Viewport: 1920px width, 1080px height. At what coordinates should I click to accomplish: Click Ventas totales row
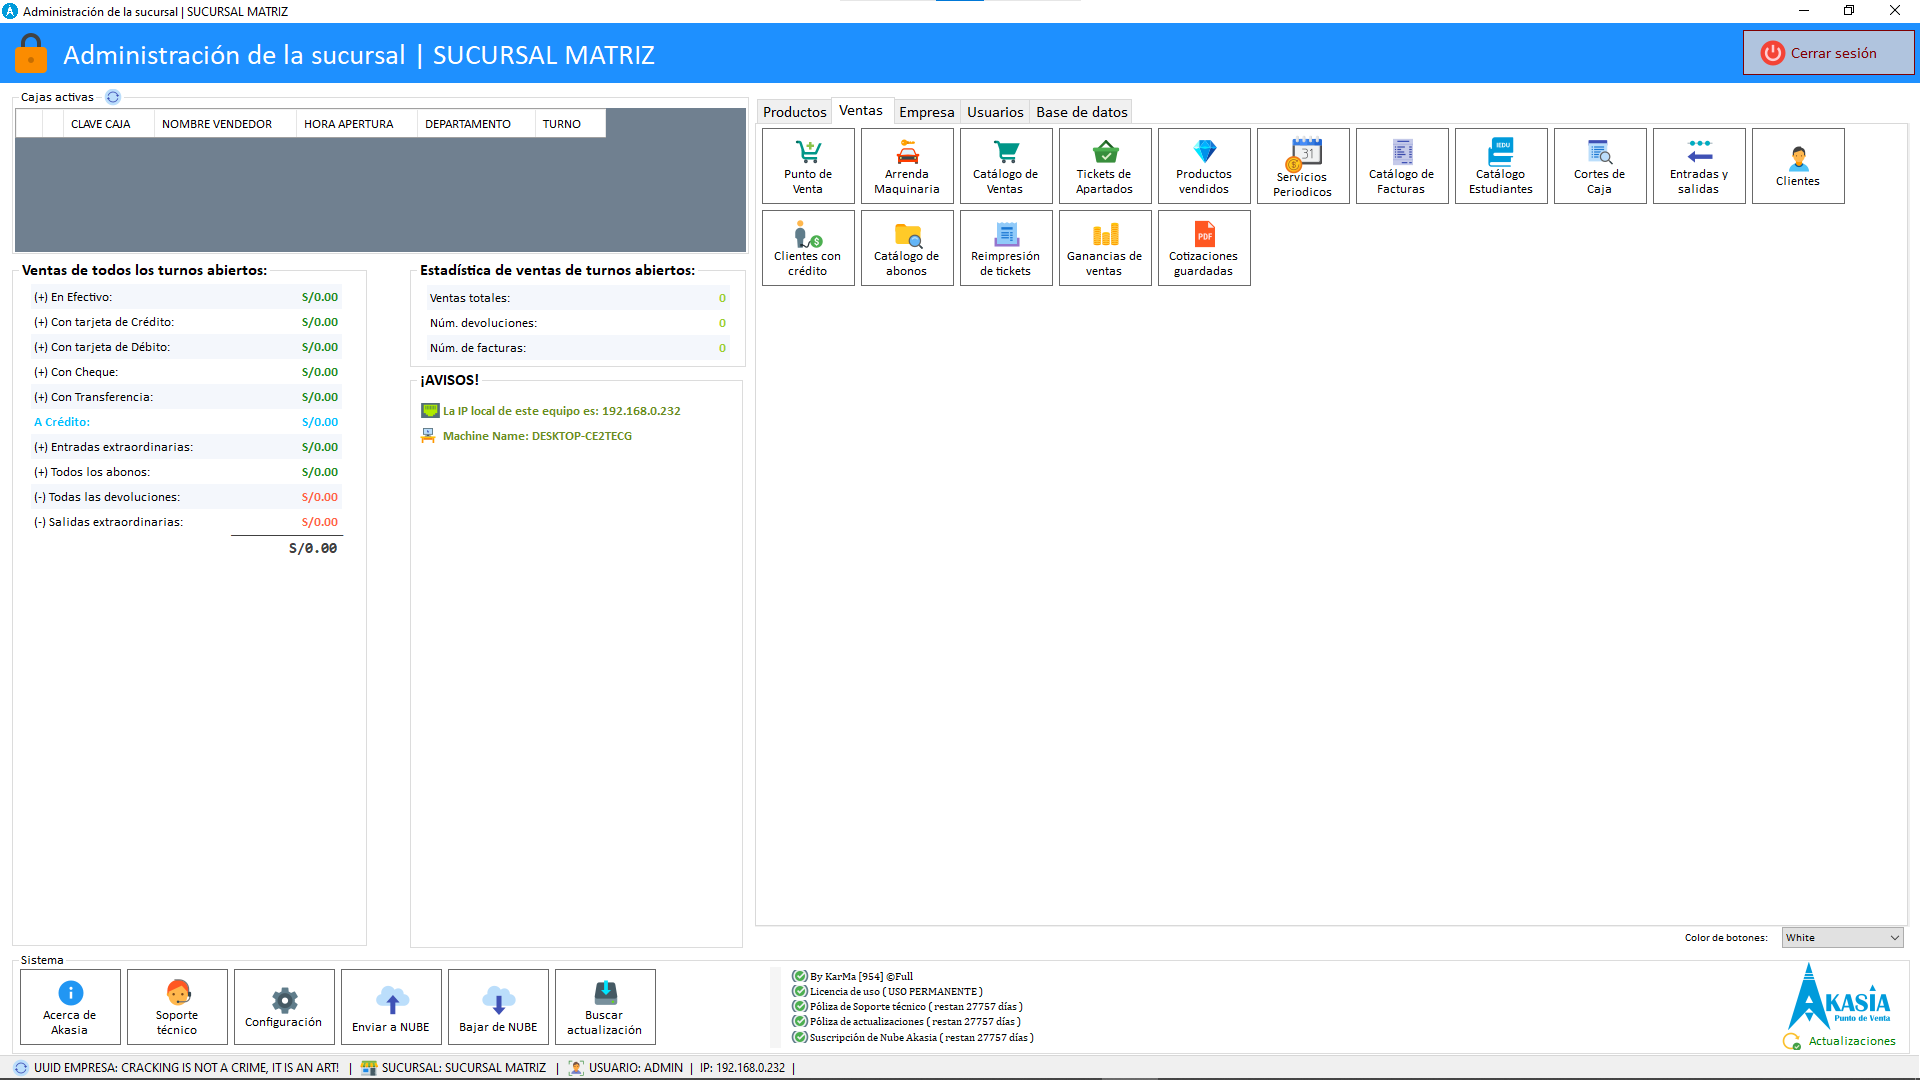pyautogui.click(x=578, y=298)
